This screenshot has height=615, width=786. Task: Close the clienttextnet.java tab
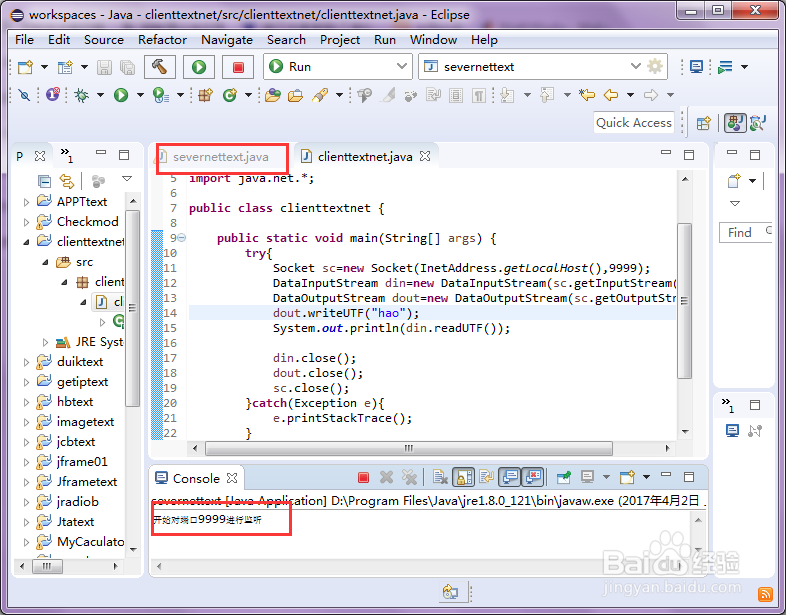tap(425, 156)
